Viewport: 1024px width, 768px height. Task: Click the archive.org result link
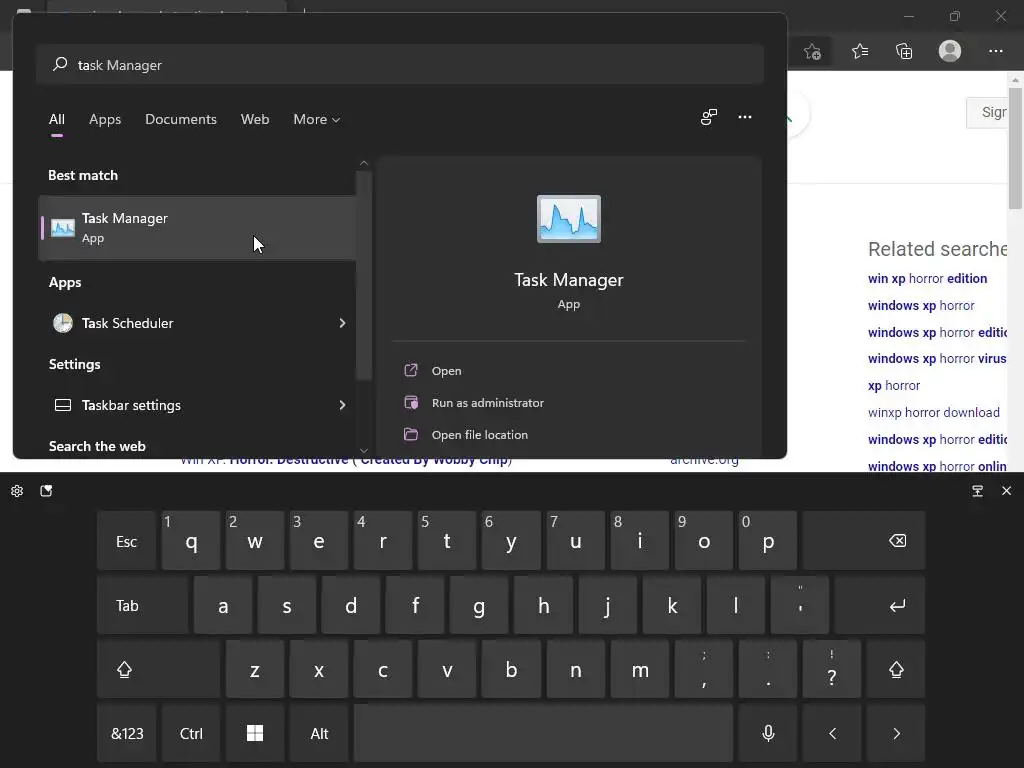tap(704, 462)
